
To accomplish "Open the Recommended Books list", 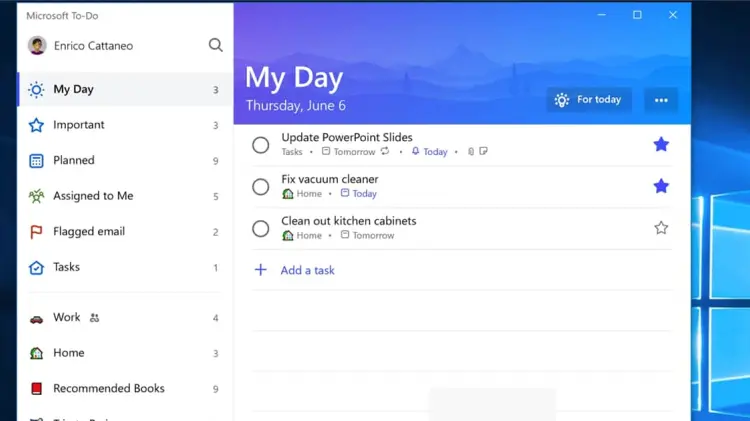I will coord(108,389).
